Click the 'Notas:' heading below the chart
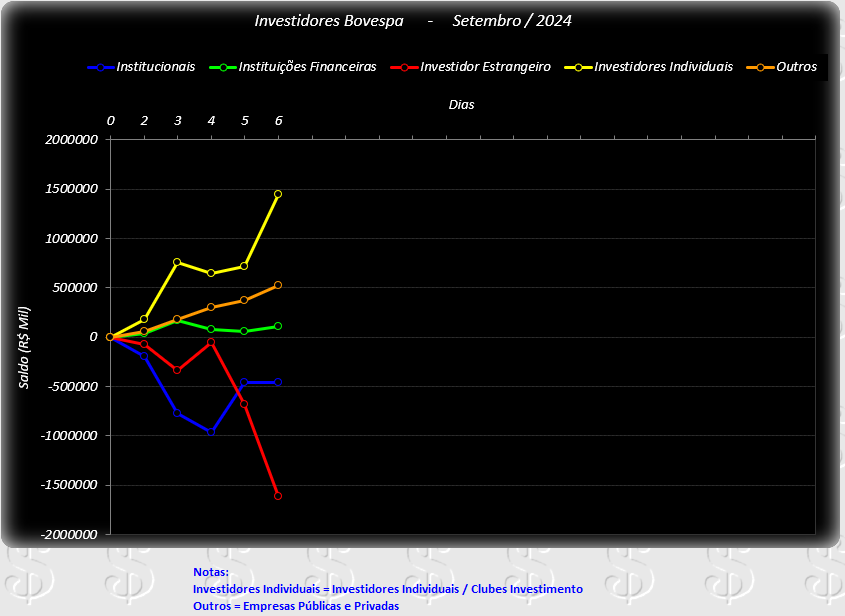This screenshot has height=616, width=845. pos(211,572)
